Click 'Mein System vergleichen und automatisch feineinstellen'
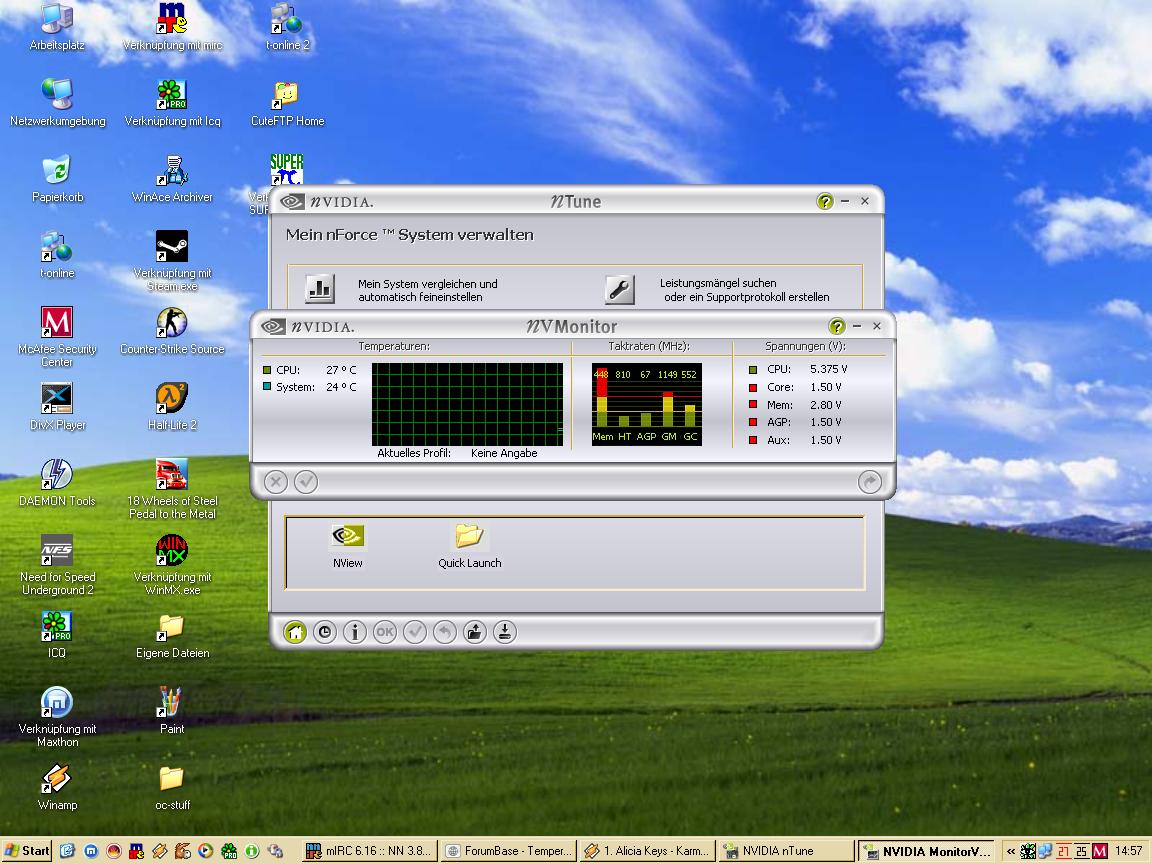 point(428,290)
